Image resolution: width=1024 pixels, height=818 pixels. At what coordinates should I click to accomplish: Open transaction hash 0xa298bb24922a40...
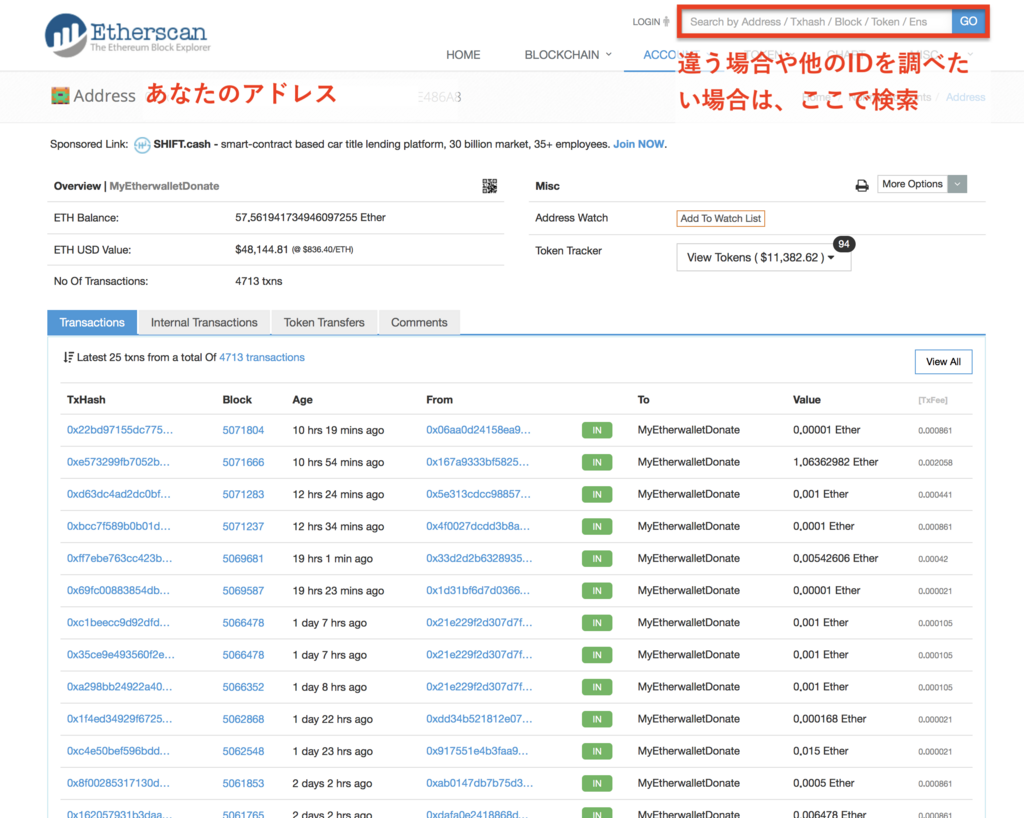[x=120, y=686]
